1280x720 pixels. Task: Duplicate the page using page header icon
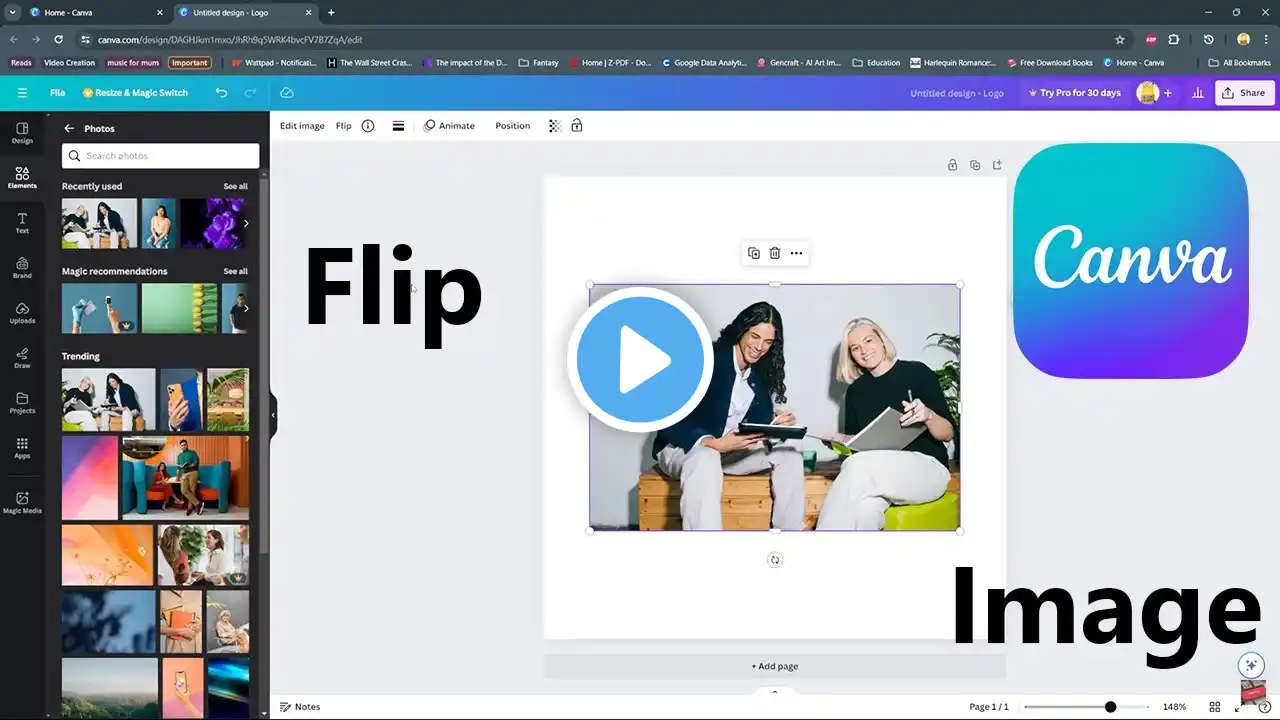(975, 165)
